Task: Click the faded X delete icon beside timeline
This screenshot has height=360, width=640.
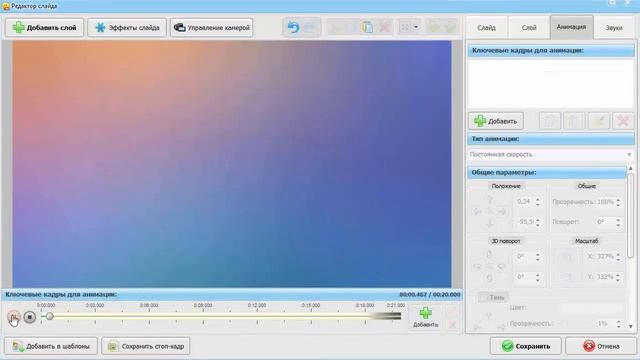Action: 452,325
